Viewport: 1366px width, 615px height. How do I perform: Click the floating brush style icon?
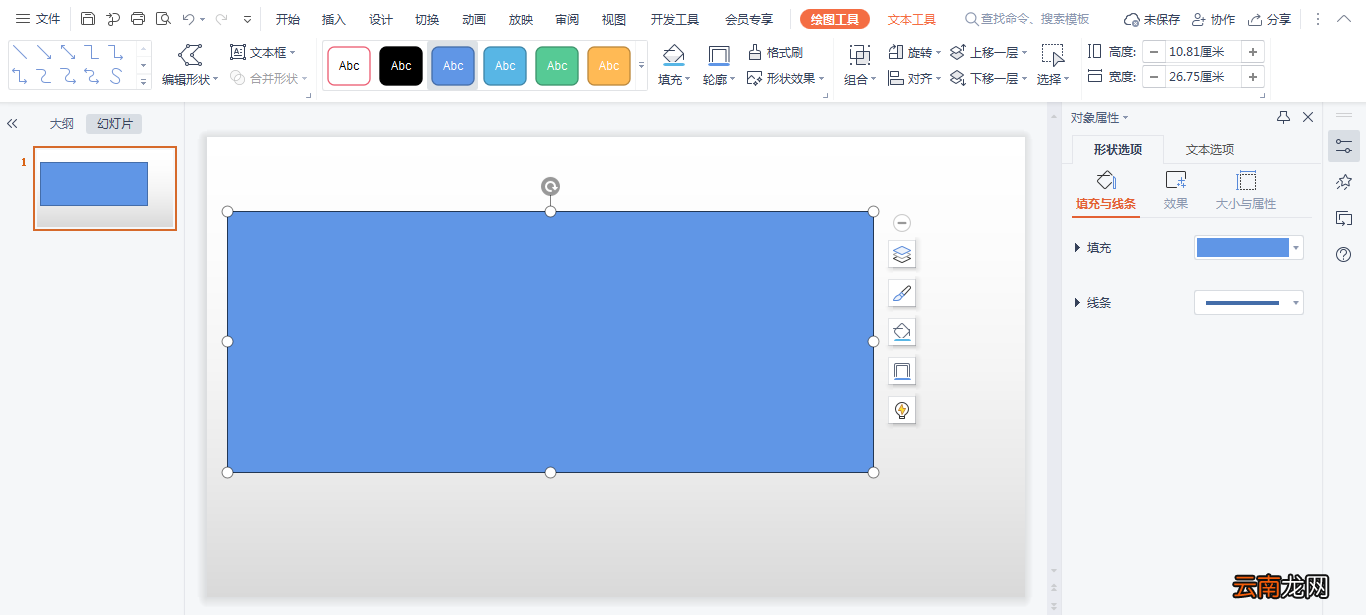click(x=902, y=294)
